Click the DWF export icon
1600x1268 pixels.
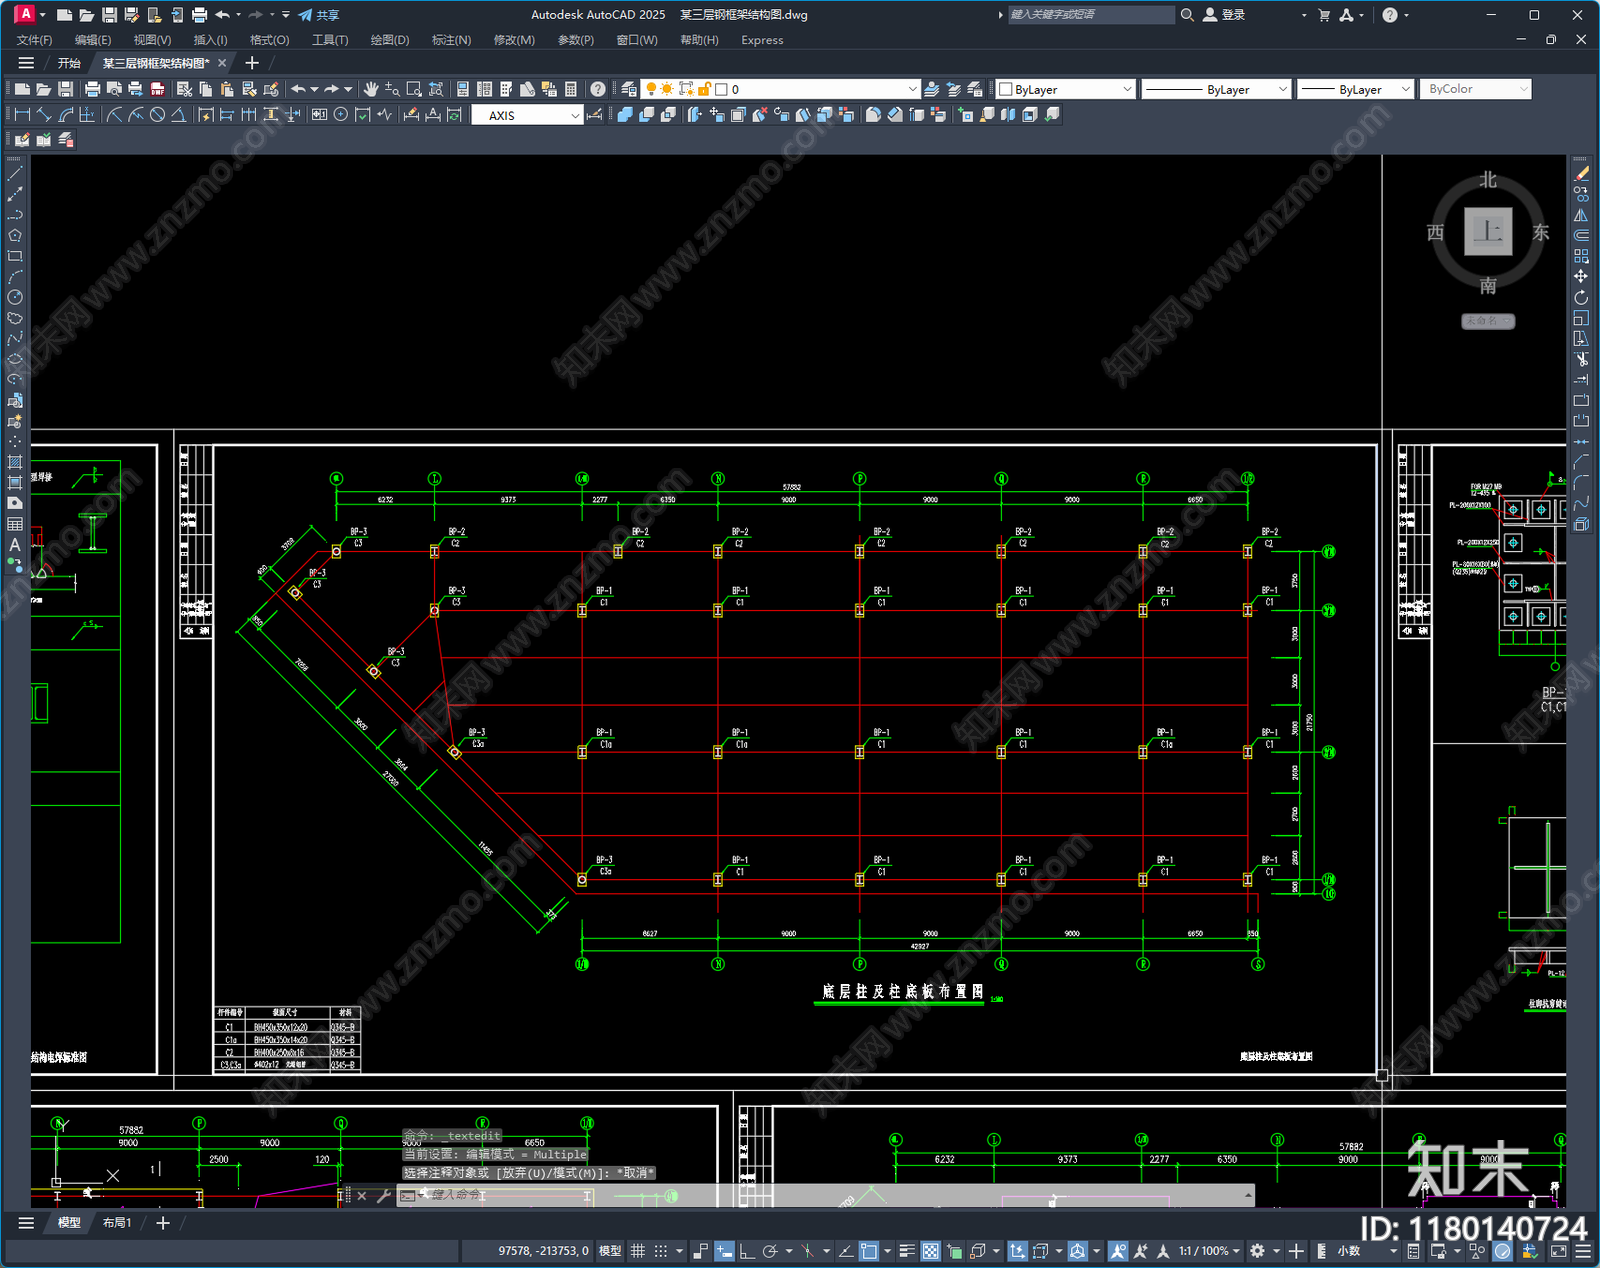(x=157, y=89)
